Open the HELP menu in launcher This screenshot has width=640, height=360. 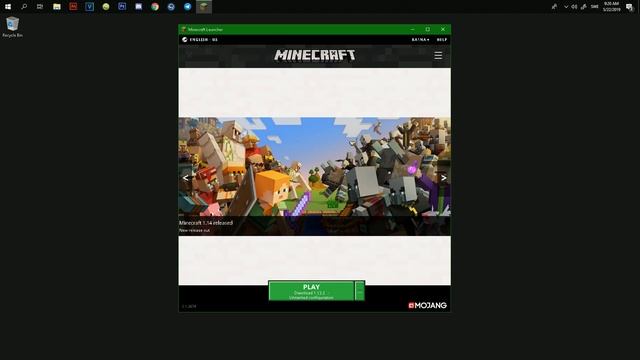click(x=442, y=40)
